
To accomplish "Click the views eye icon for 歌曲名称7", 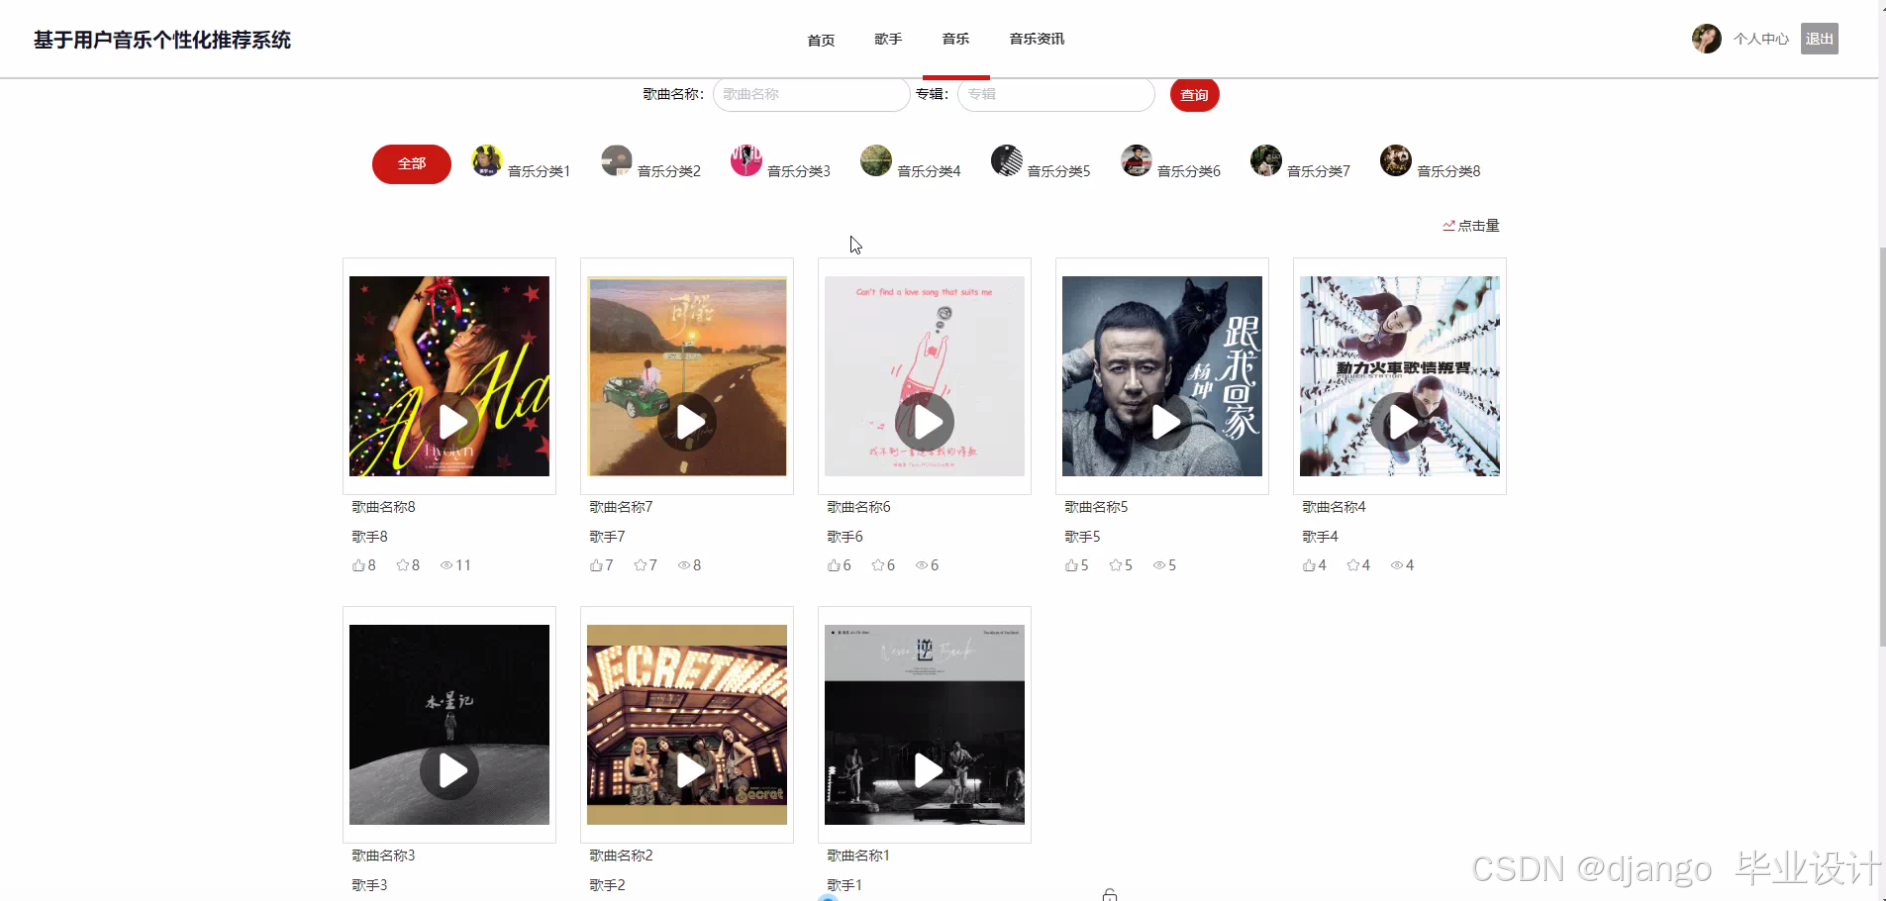I will pyautogui.click(x=684, y=565).
